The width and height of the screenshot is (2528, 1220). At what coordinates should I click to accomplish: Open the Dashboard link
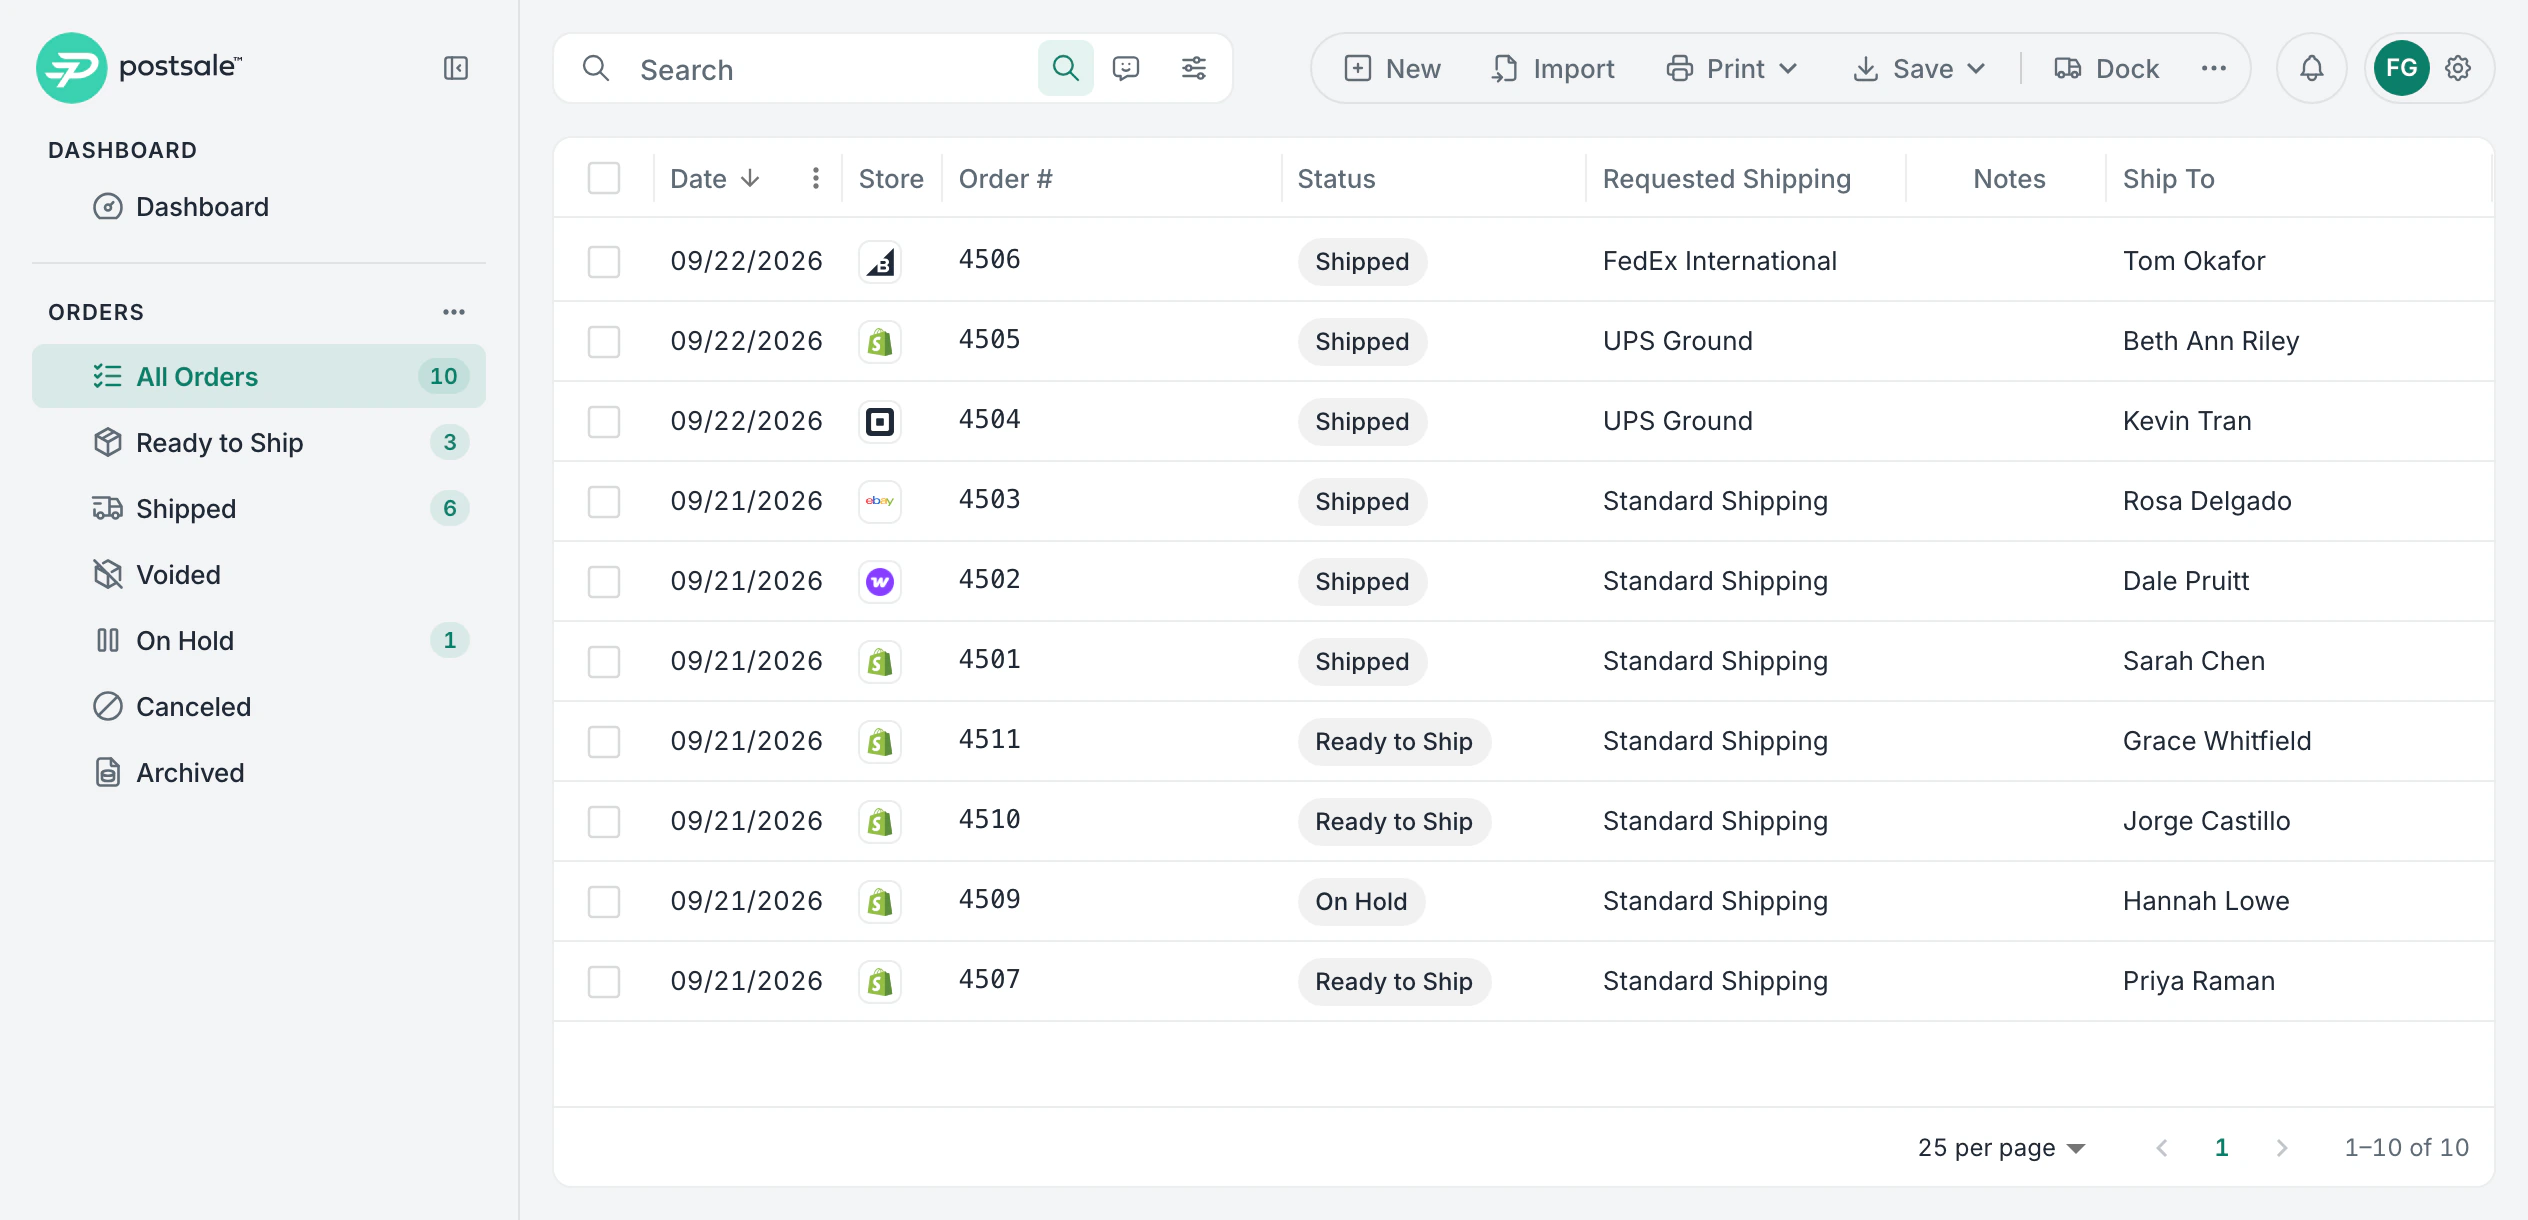(180, 207)
